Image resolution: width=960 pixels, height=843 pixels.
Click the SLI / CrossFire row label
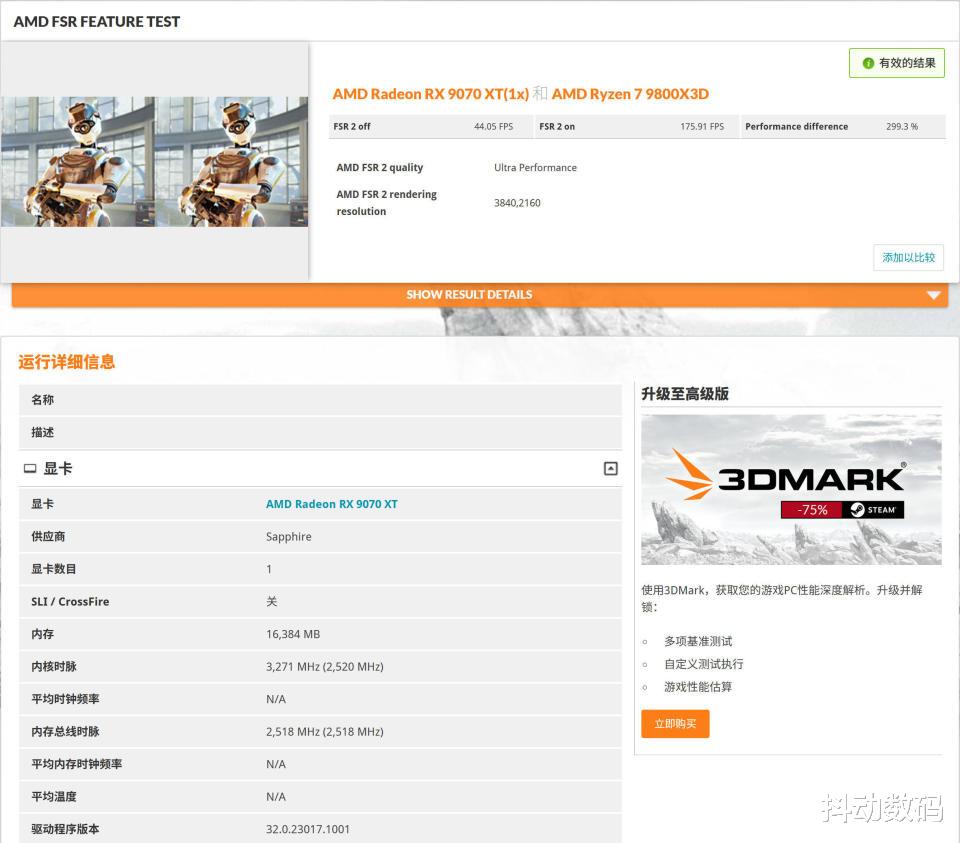pos(70,601)
